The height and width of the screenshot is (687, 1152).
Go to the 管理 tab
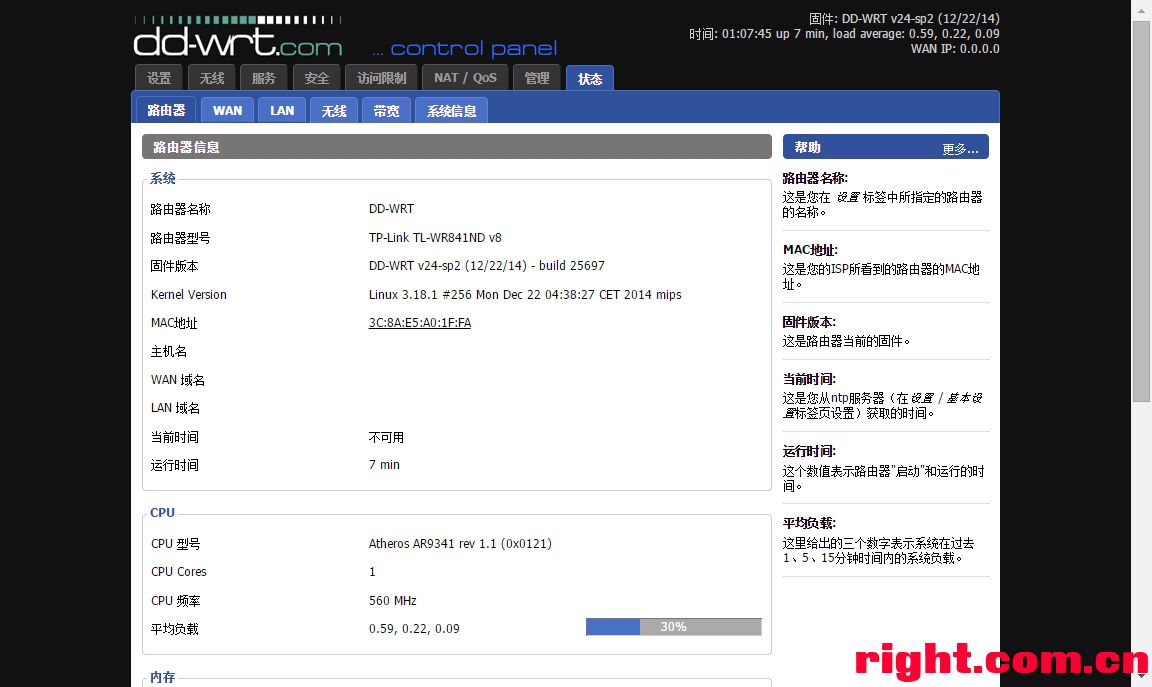click(x=536, y=78)
